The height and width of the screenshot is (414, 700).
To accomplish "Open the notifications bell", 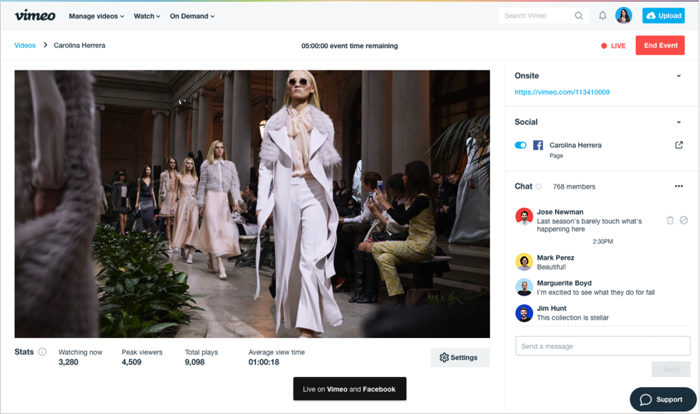I will [x=602, y=16].
